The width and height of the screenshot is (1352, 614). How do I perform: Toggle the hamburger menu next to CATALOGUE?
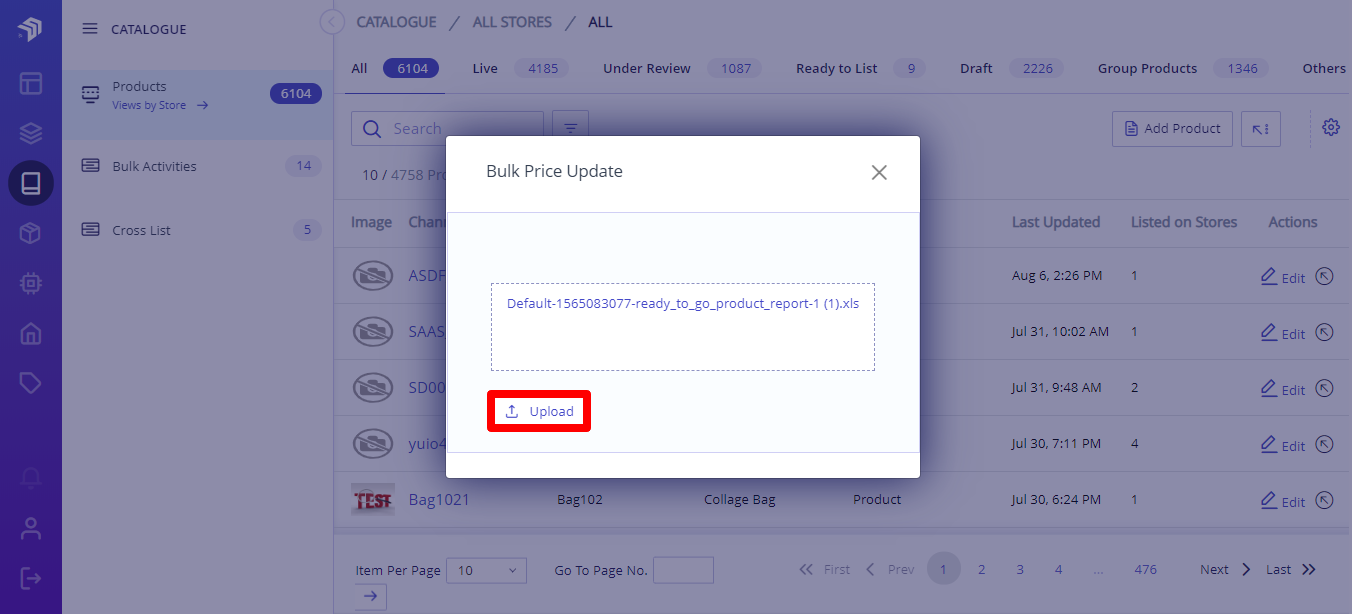point(90,29)
